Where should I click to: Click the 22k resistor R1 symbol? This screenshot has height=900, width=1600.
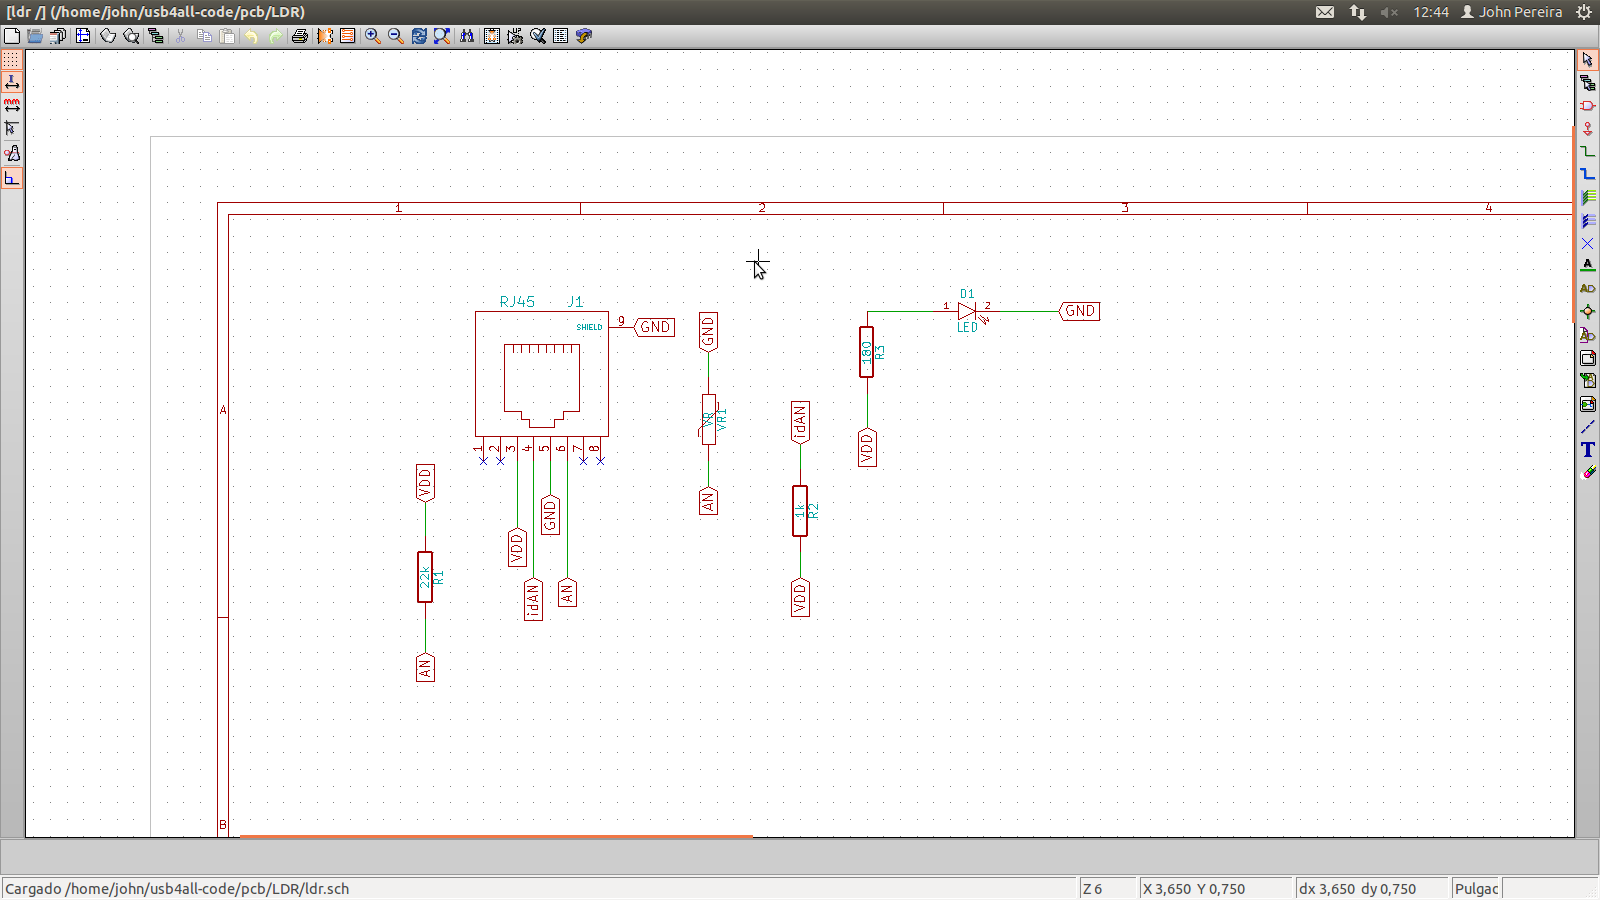click(425, 577)
